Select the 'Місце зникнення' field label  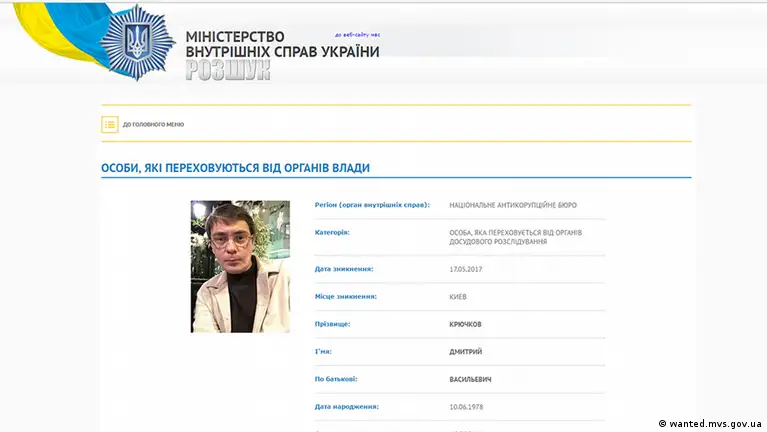point(346,296)
